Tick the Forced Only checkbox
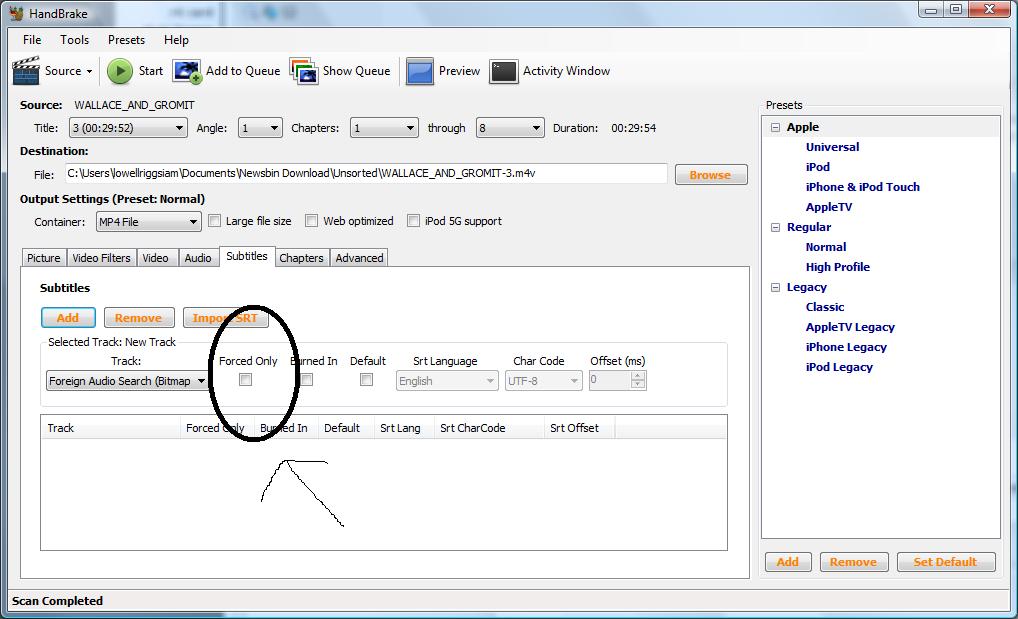Screen dimensions: 1018x619 (245, 380)
